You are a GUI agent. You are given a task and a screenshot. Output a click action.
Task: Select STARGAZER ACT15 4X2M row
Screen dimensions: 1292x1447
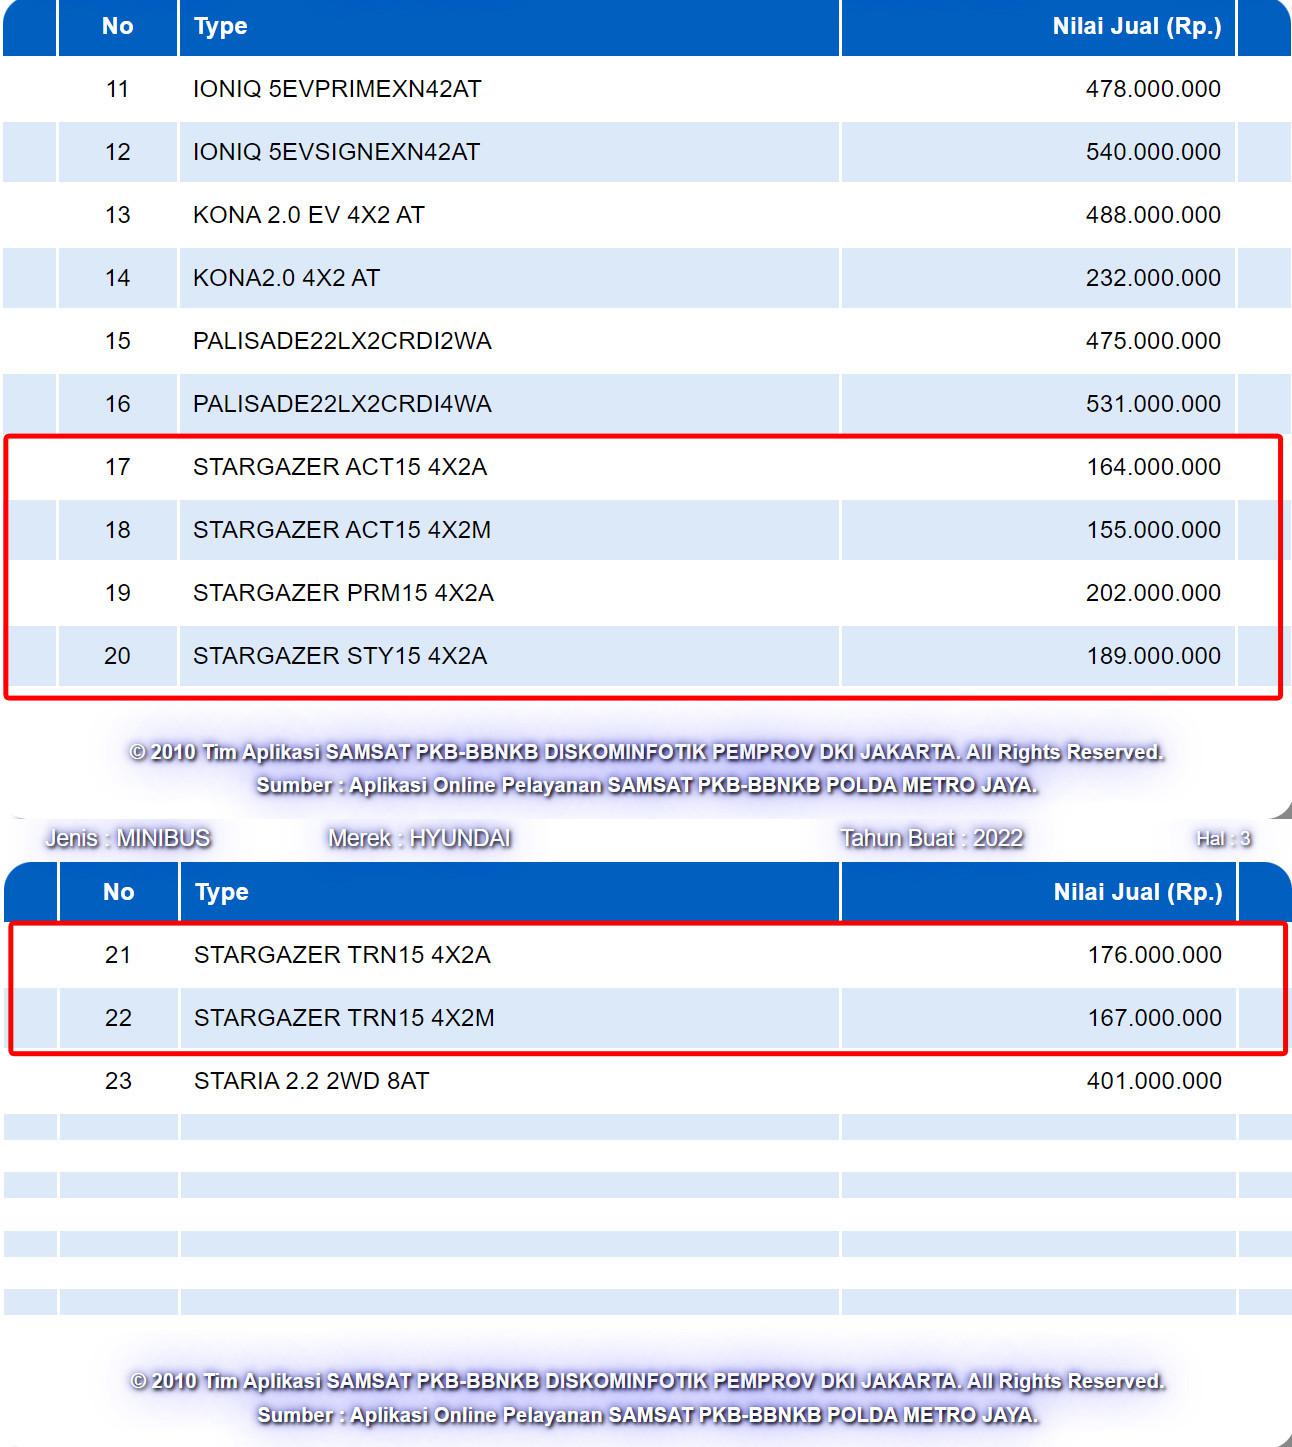tap(342, 530)
